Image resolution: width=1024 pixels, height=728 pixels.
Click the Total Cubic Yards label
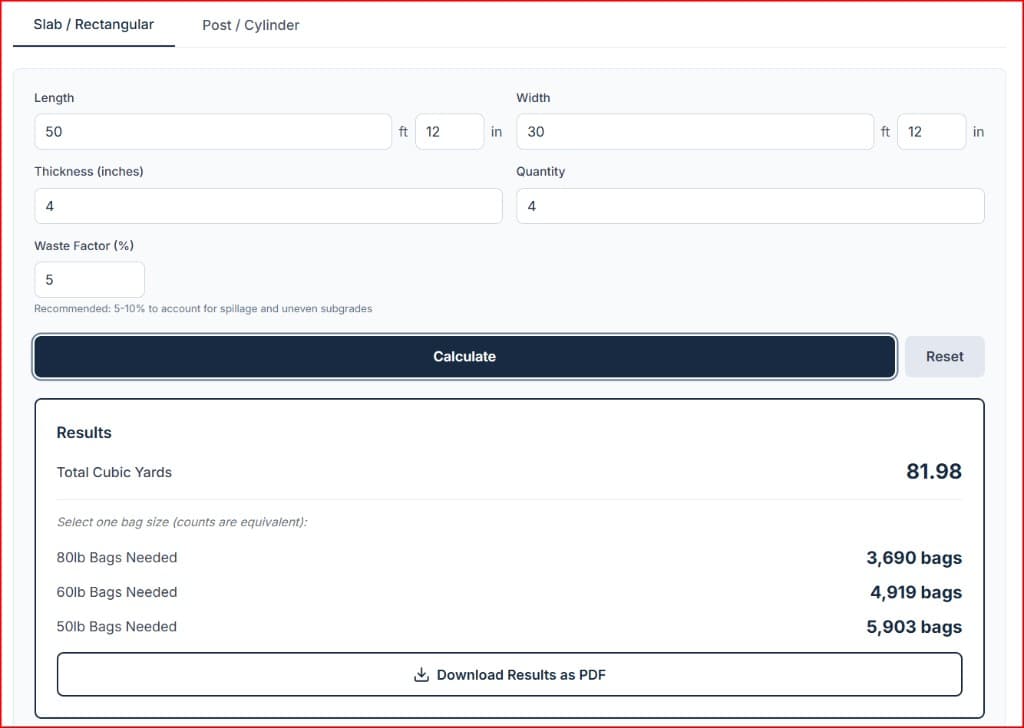[114, 472]
